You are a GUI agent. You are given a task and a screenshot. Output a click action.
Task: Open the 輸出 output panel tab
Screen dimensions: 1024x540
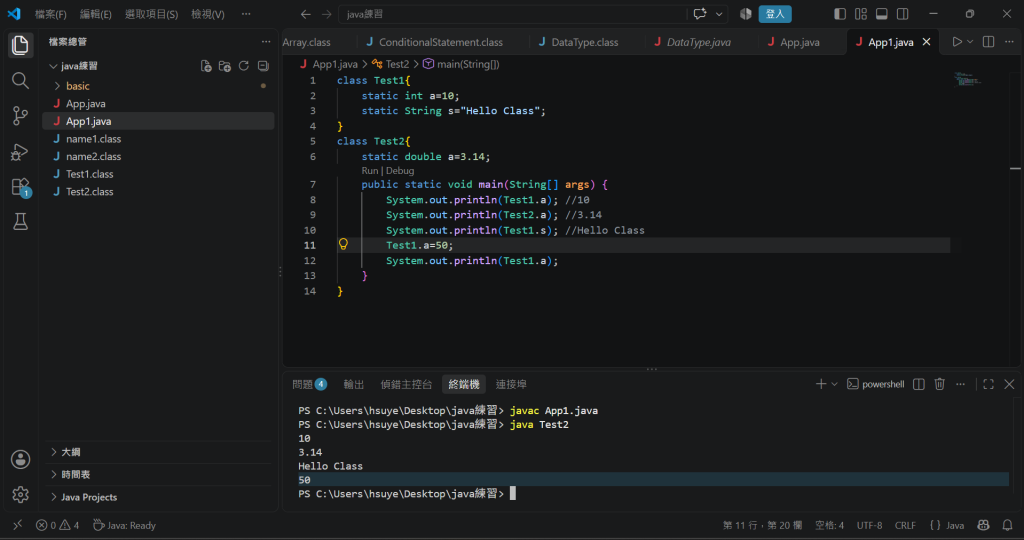pyautogui.click(x=353, y=384)
